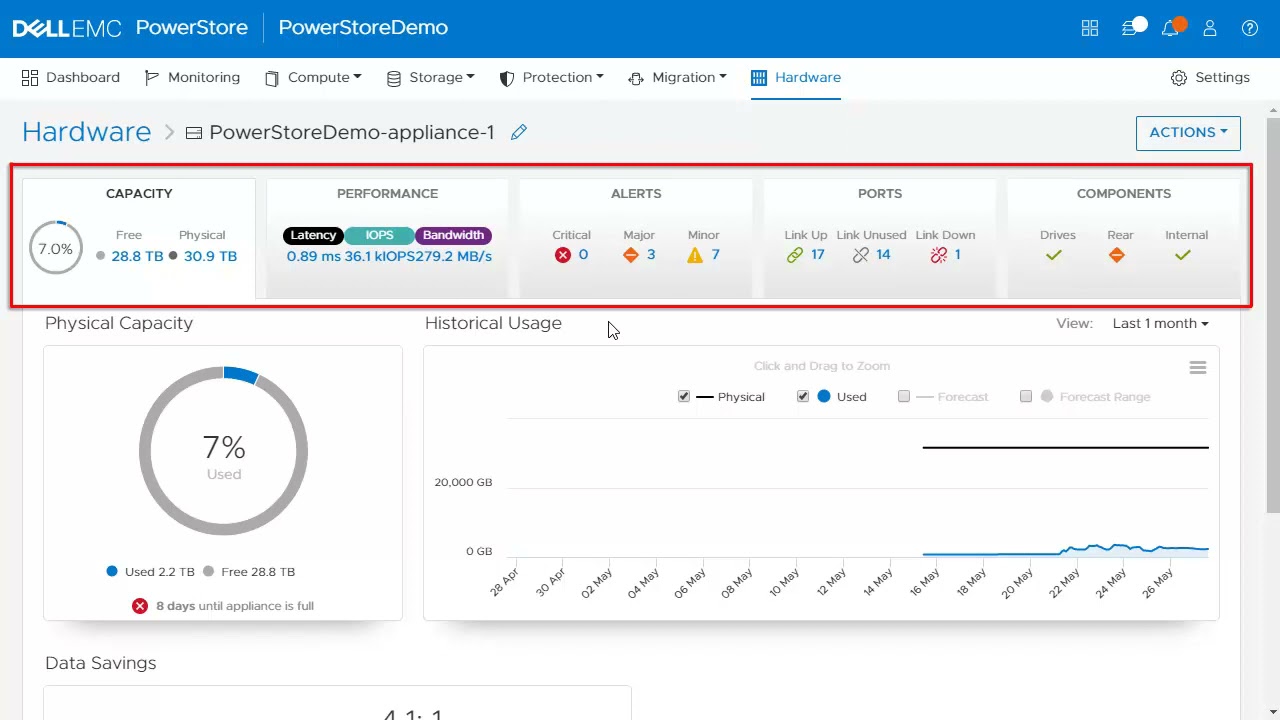Screen dimensions: 1280x720
Task: Select the CAPACITY card tab
Action: click(139, 238)
